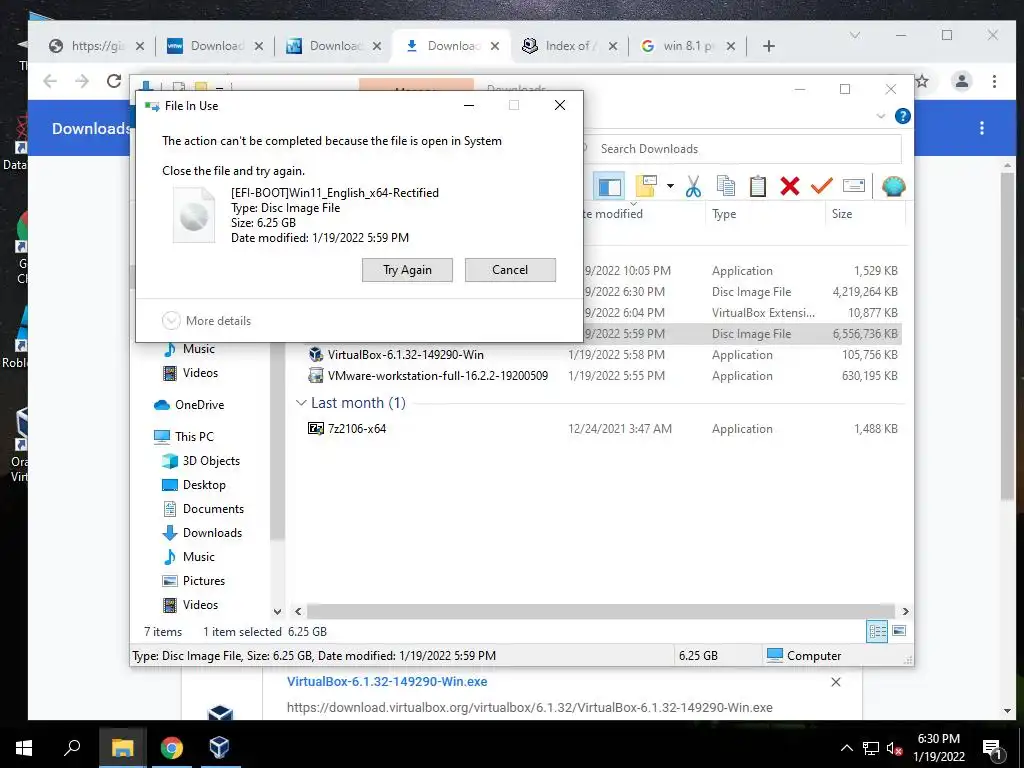1024x768 pixels.
Task: Click the Search Downloads field
Action: click(x=744, y=149)
